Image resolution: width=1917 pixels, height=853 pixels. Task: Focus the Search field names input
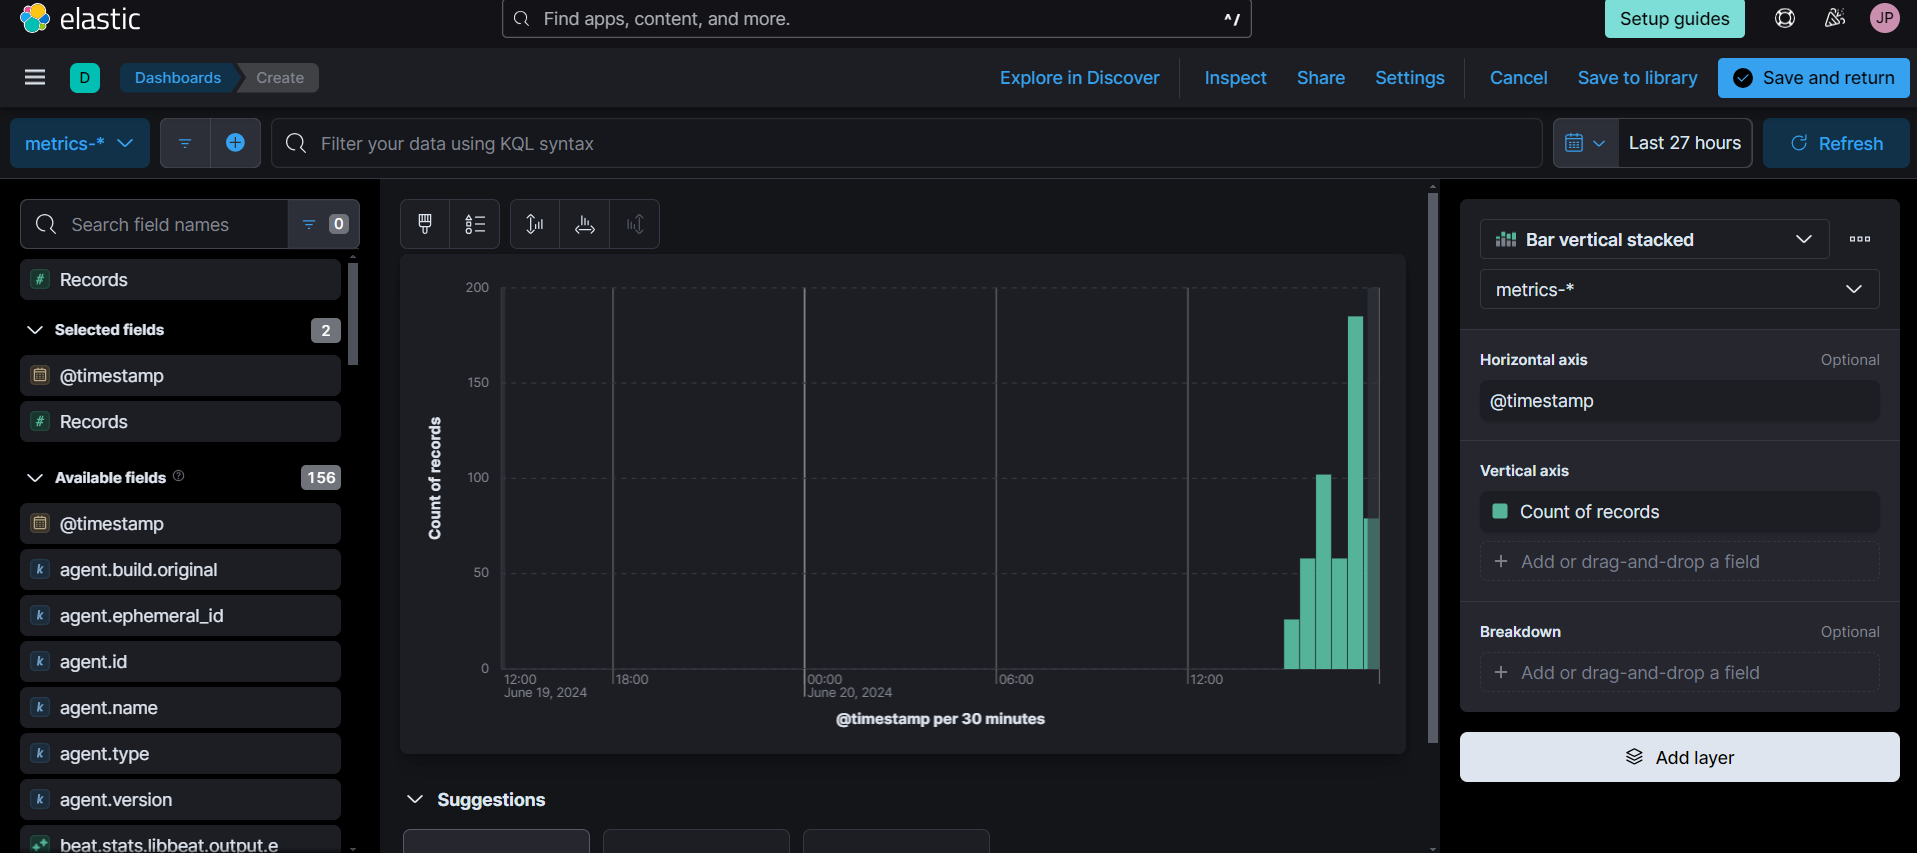point(155,224)
